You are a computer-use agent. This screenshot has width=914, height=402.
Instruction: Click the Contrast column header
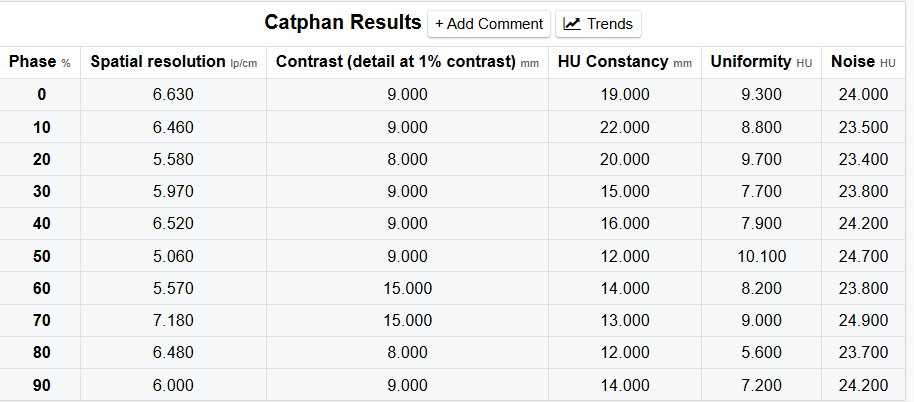pos(407,62)
